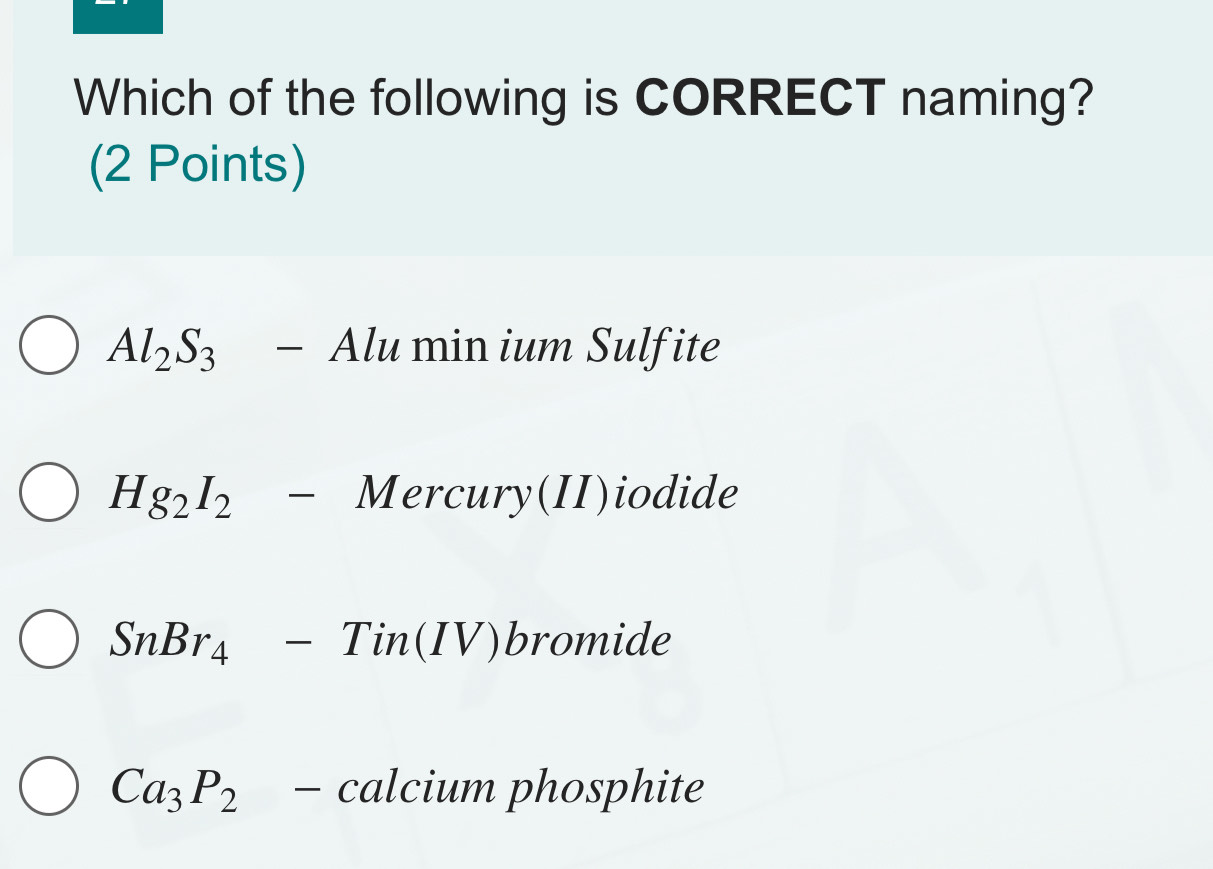Pick the Ca3P2 calcium phosphite option
This screenshot has width=1213, height=869.
pos(48,787)
